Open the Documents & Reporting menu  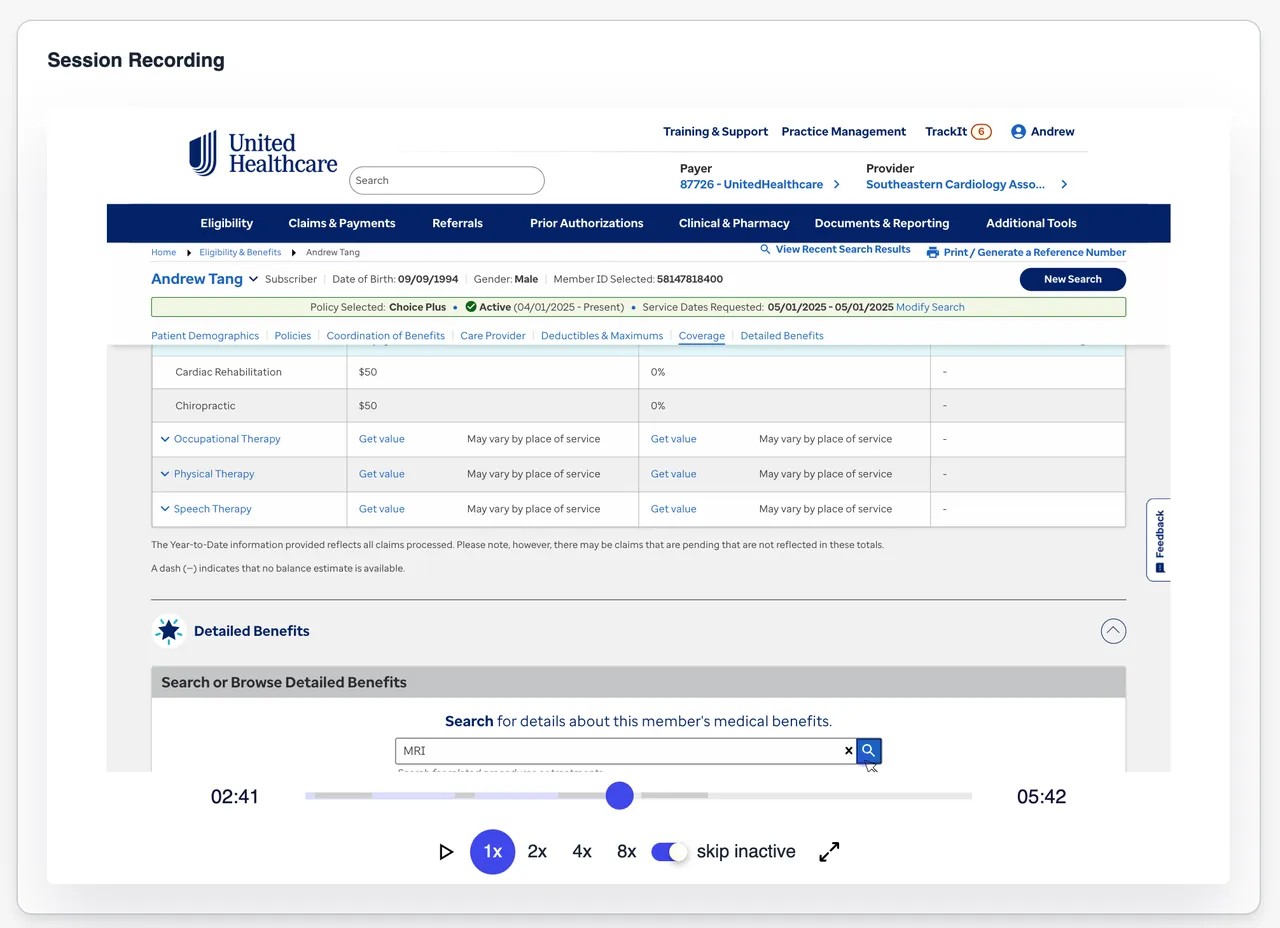pyautogui.click(x=882, y=223)
